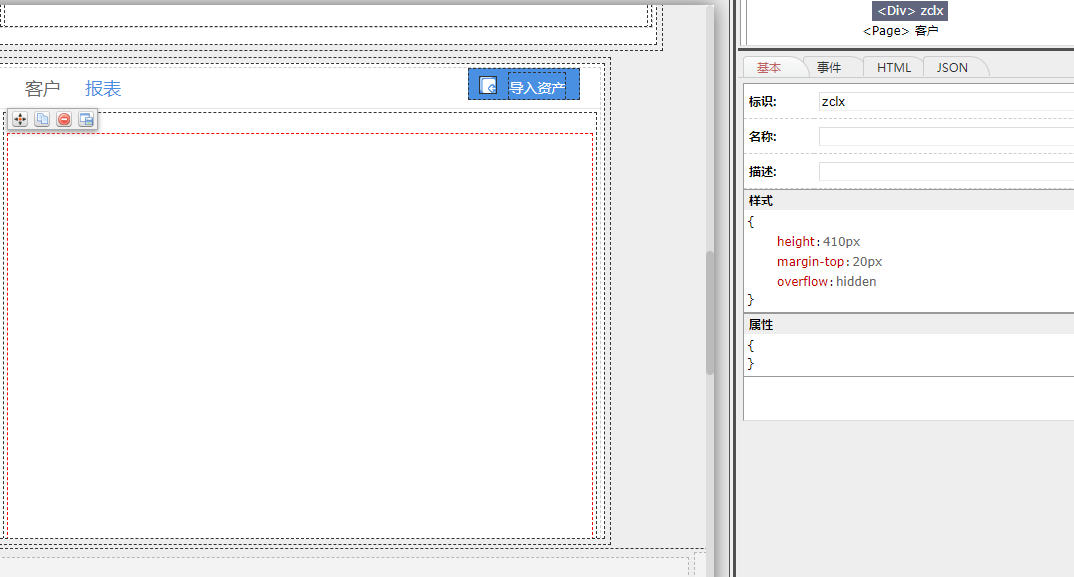This screenshot has width=1074, height=577.
Task: Click the import icon inside blue button
Action: pos(488,86)
